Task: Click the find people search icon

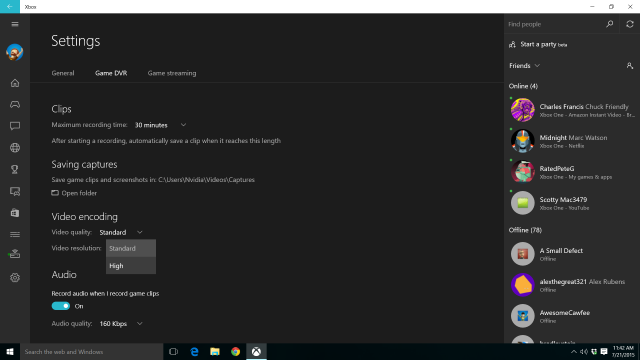Action: pyautogui.click(x=609, y=24)
